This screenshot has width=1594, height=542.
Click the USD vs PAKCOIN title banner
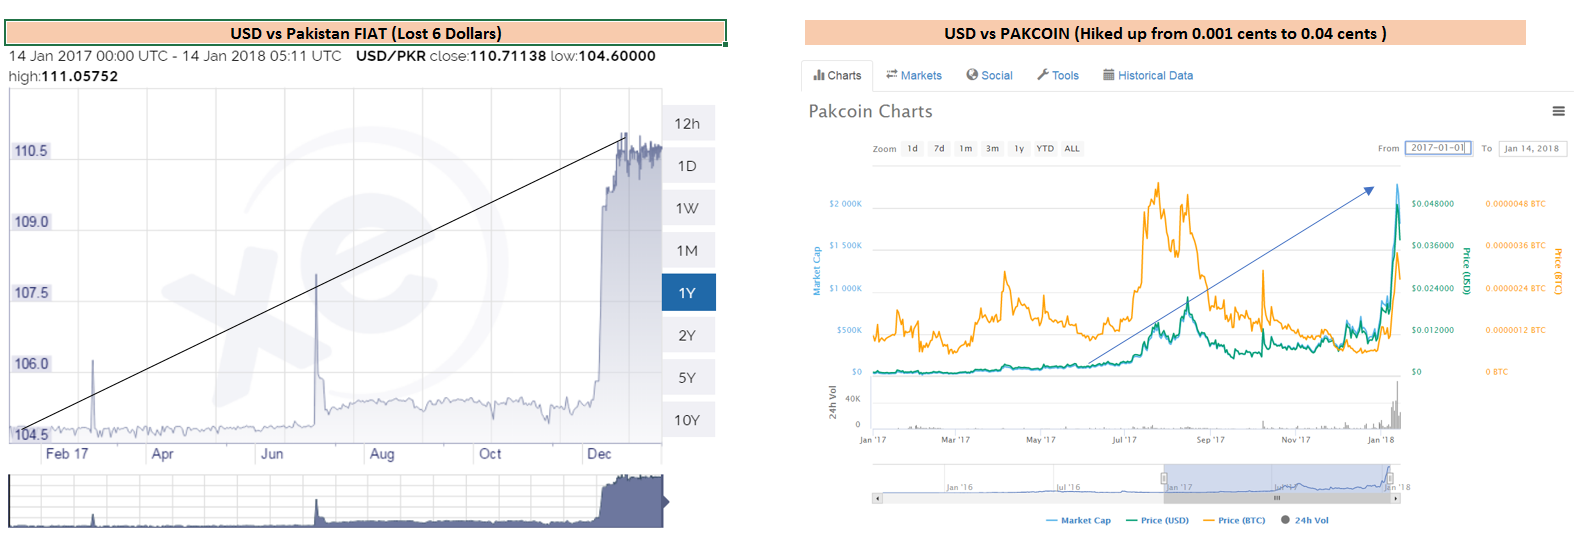click(1165, 33)
